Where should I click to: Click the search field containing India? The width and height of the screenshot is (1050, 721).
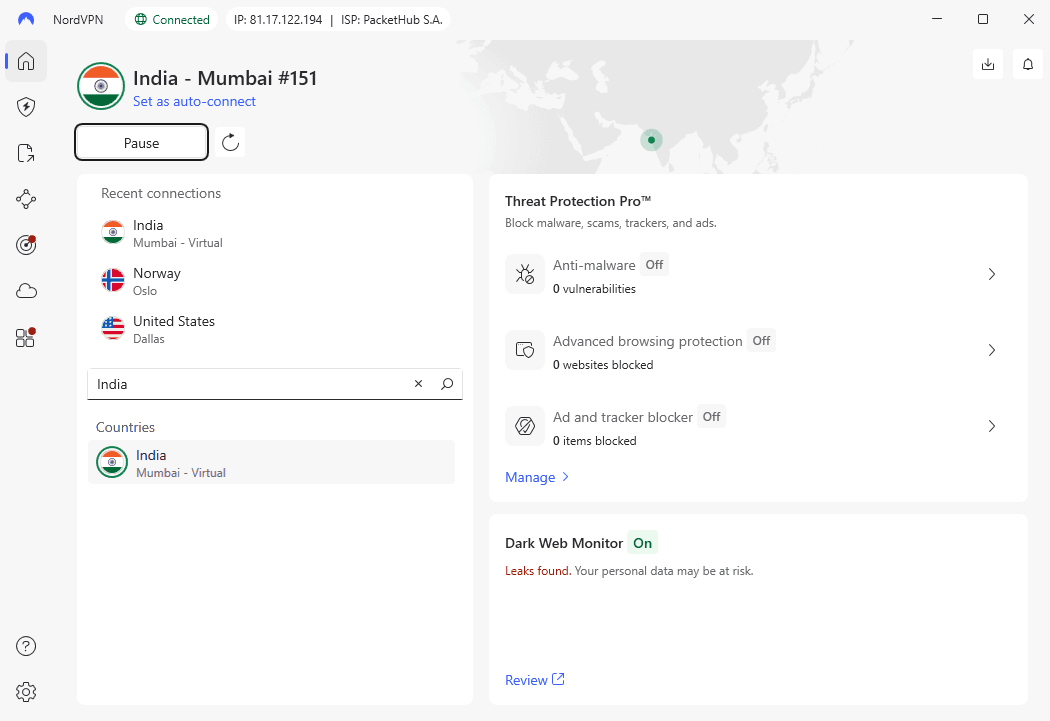pos(250,384)
